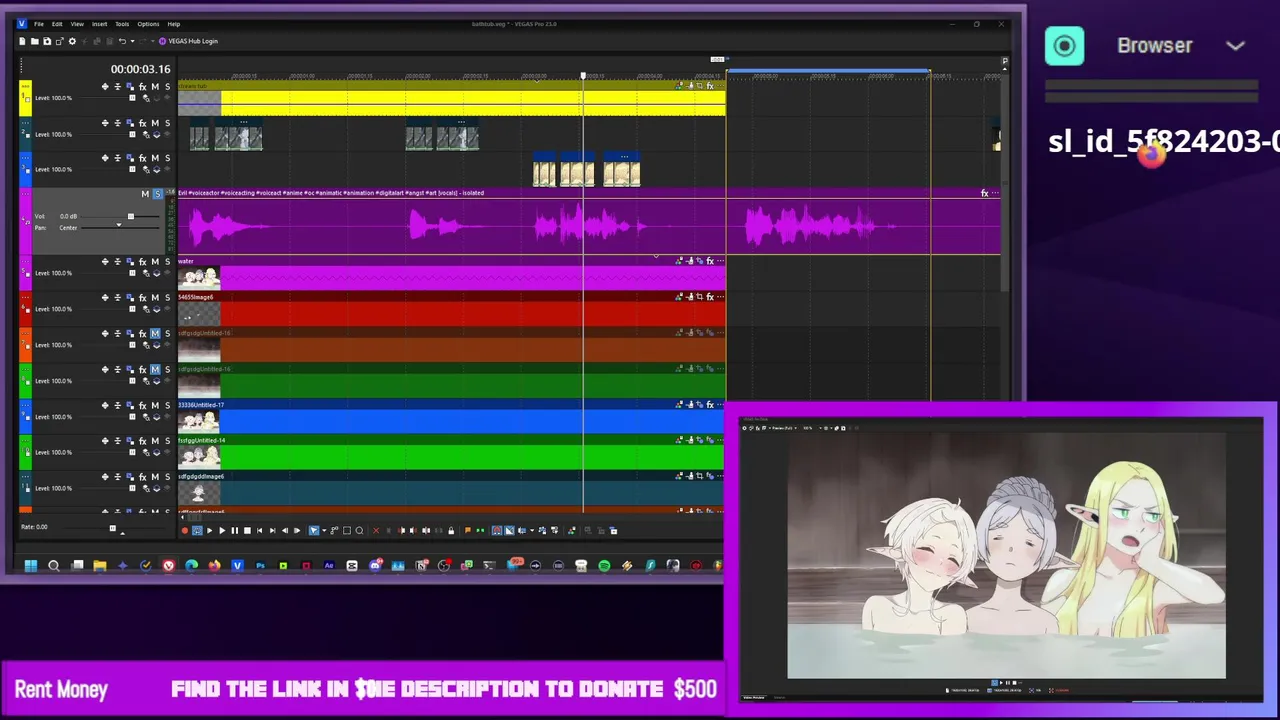Open Track FX for track 5 water
This screenshot has height=720, width=1280.
[142, 262]
